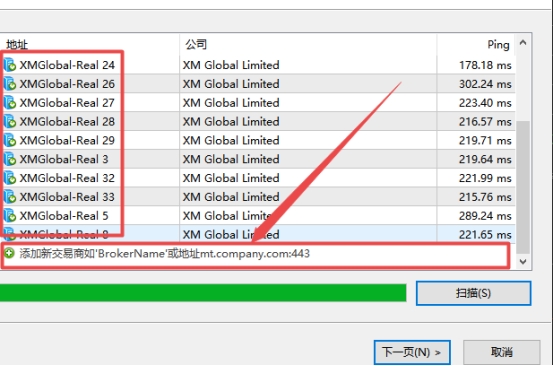Click the scrollbar up arrow
The image size is (554, 366).
[x=523, y=43]
